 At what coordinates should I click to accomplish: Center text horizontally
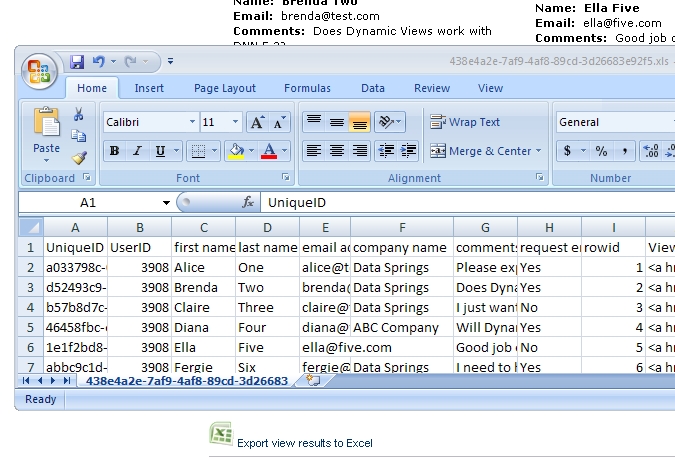tap(337, 151)
